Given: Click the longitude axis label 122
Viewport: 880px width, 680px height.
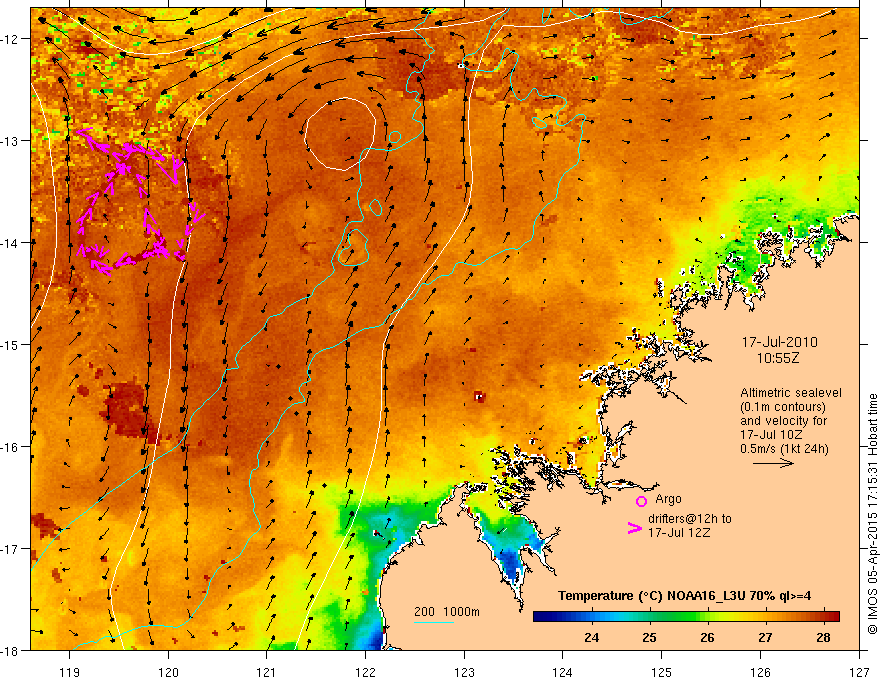Looking at the screenshot, I should pyautogui.click(x=365, y=672).
